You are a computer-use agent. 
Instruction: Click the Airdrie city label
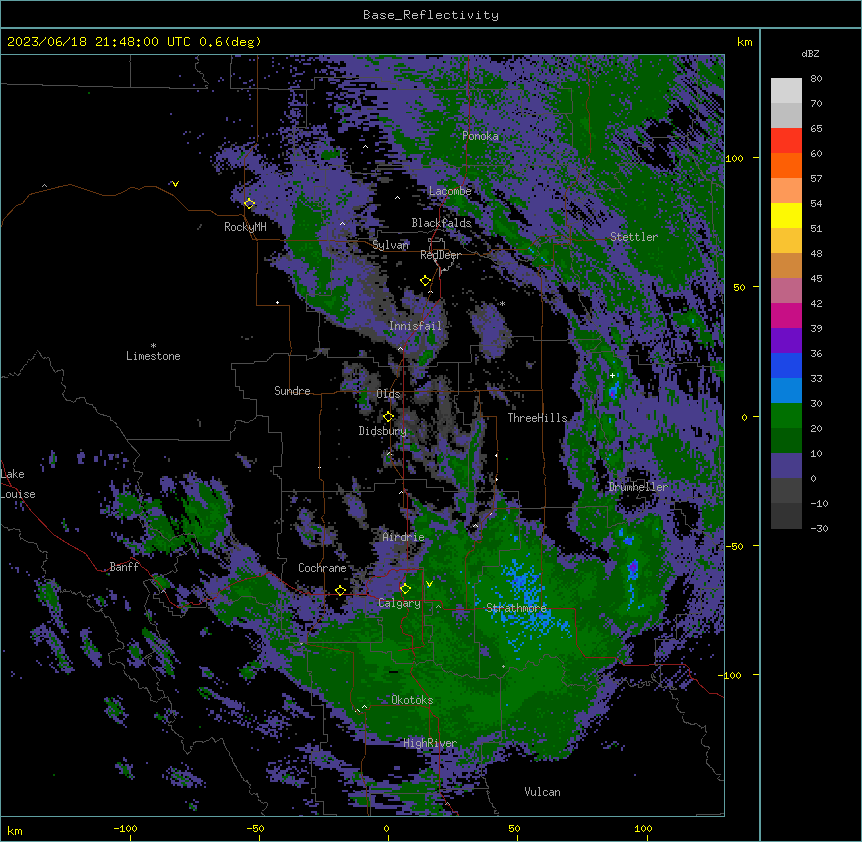[x=404, y=537]
